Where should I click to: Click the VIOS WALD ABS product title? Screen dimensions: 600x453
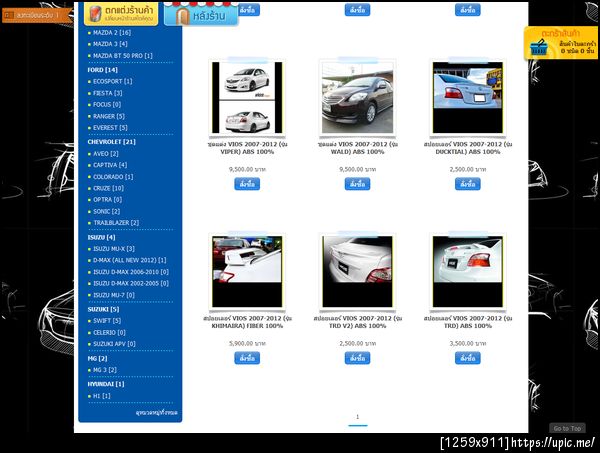[x=357, y=148]
